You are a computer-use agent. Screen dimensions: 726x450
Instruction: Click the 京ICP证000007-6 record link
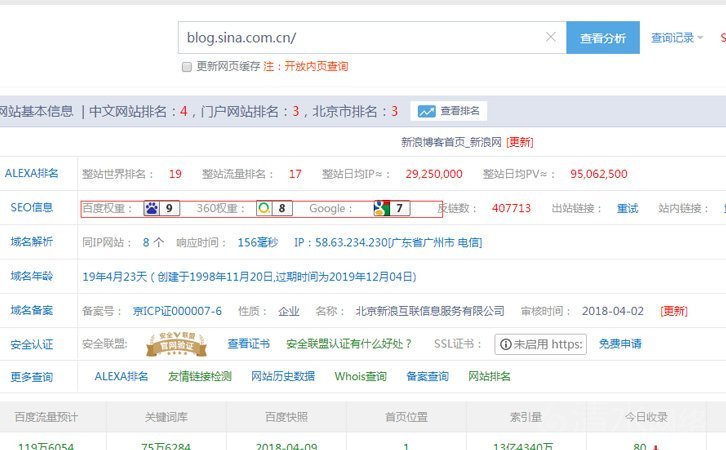[x=177, y=311]
